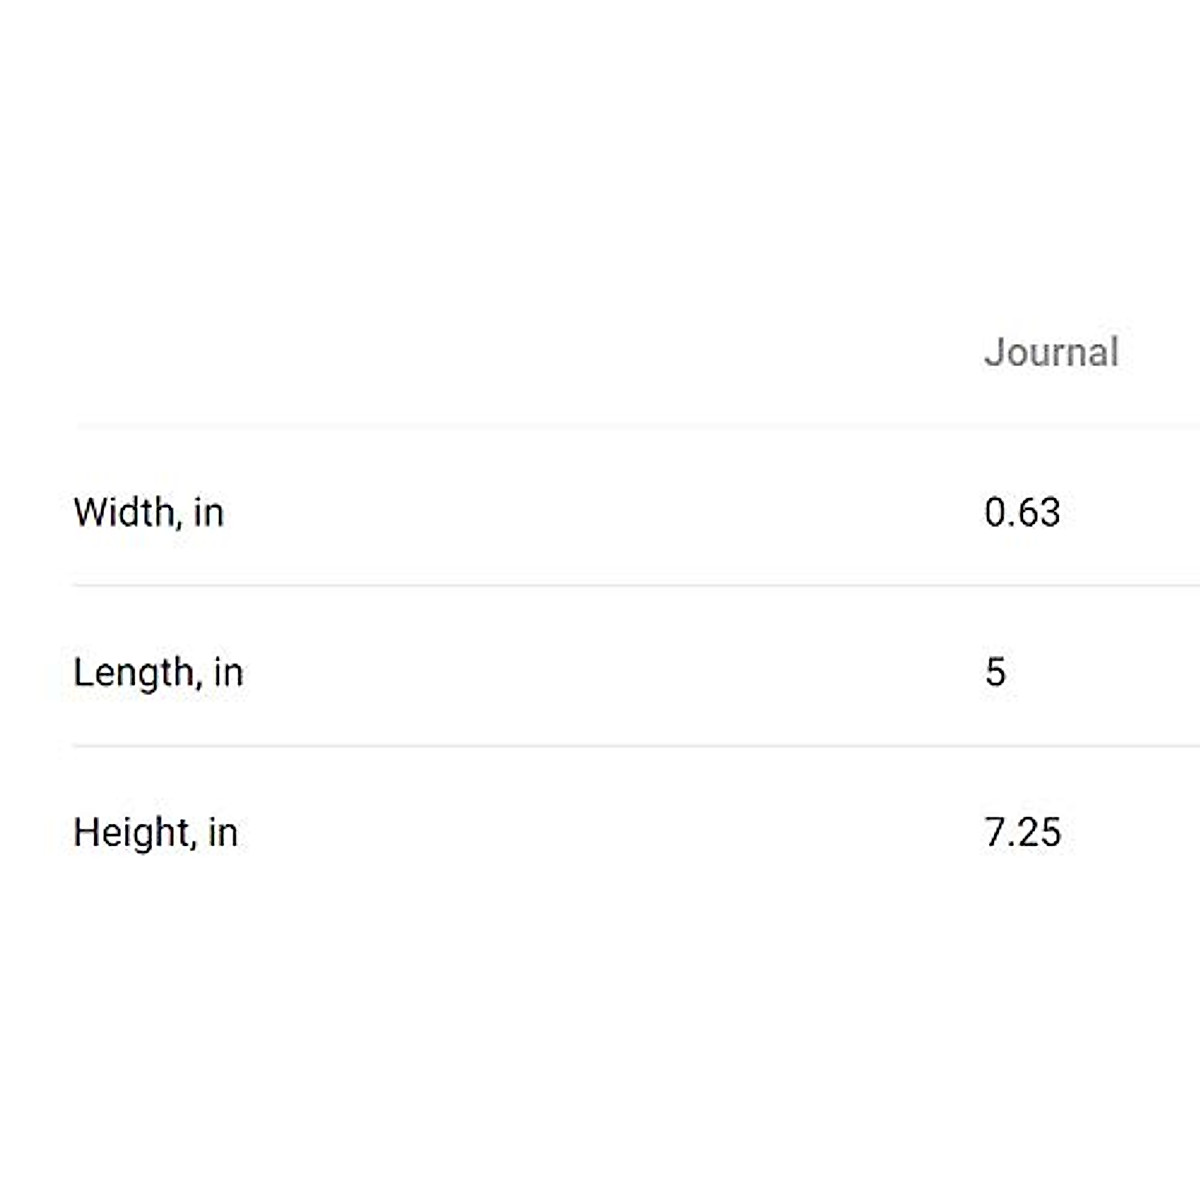Image resolution: width=1200 pixels, height=1200 pixels.
Task: Click the 7.25 height value
Action: pyautogui.click(x=1022, y=833)
